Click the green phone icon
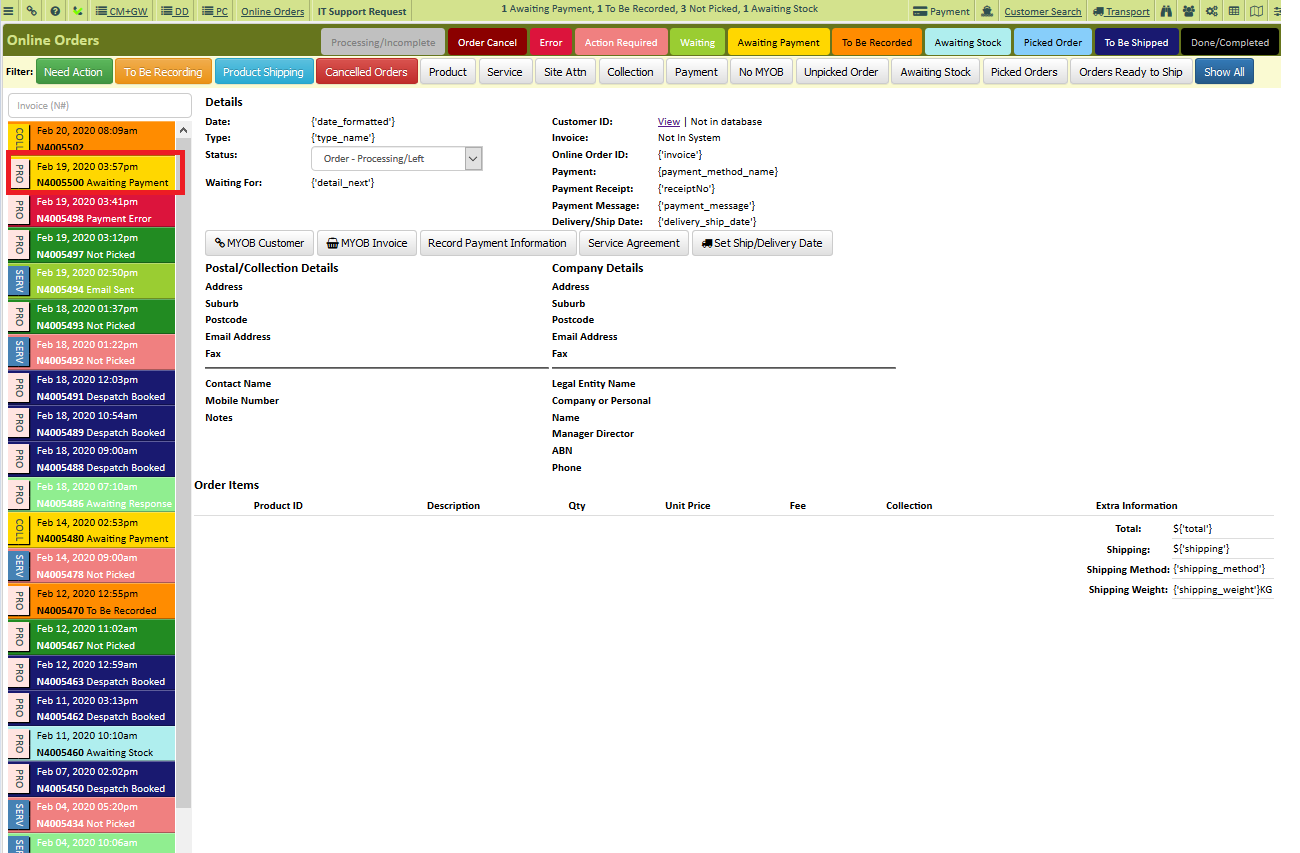Image resolution: width=1300 pixels, height=853 pixels. pyautogui.click(x=78, y=11)
